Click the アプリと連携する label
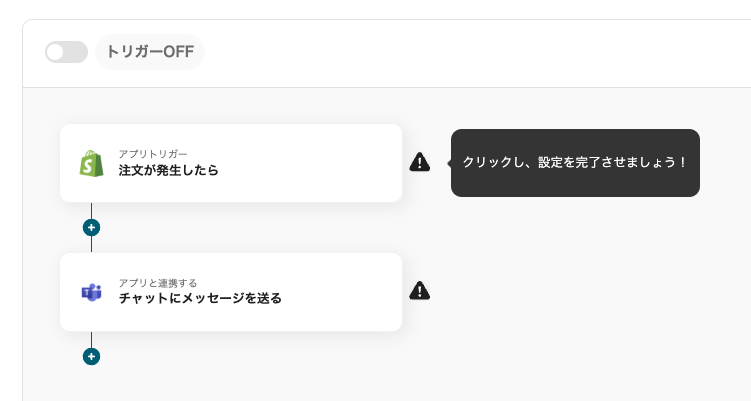This screenshot has height=401, width=751. (158, 283)
